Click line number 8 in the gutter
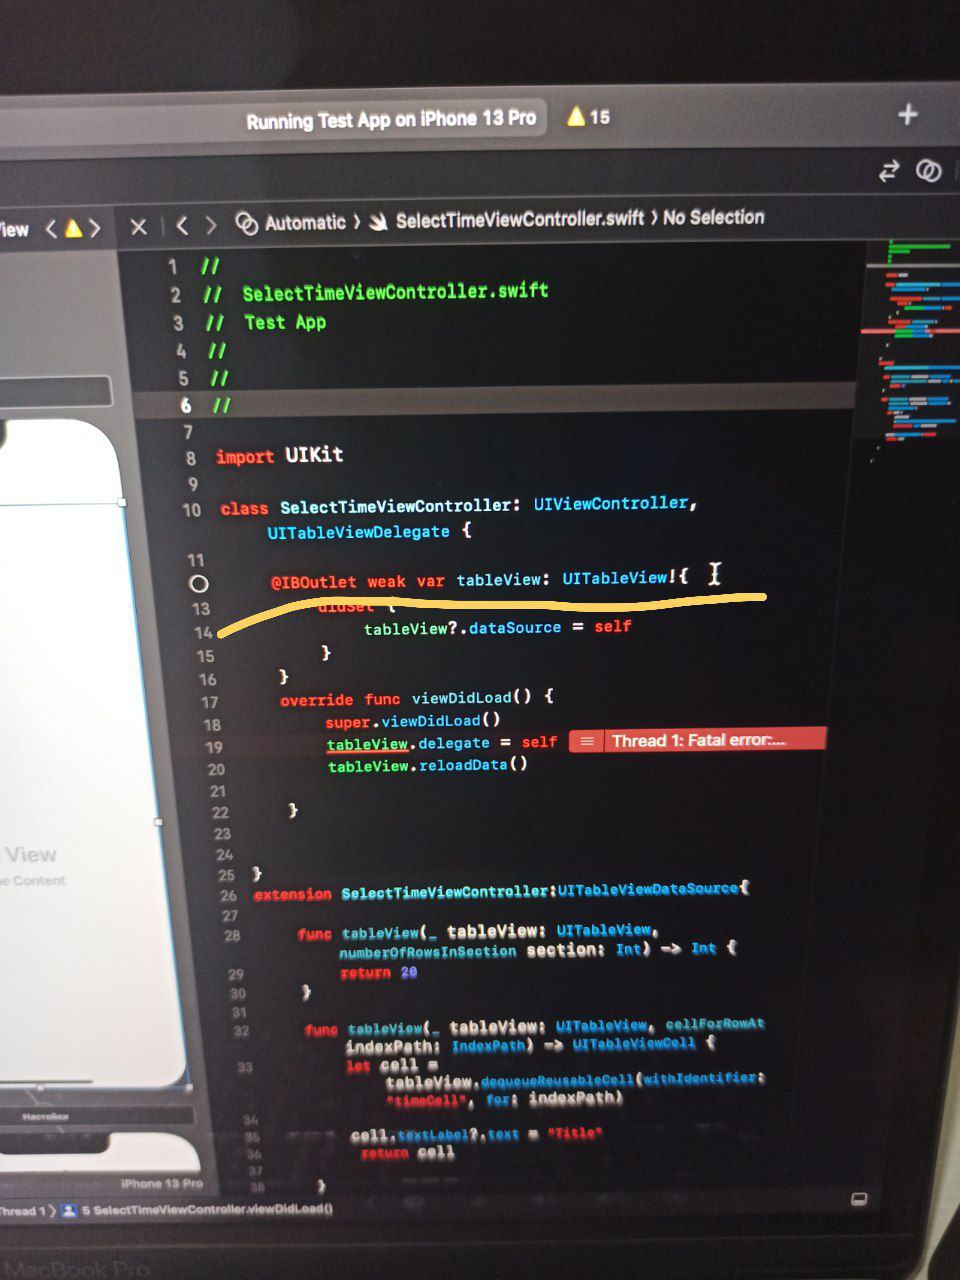Screen dimensions: 960x1280 tap(191, 458)
